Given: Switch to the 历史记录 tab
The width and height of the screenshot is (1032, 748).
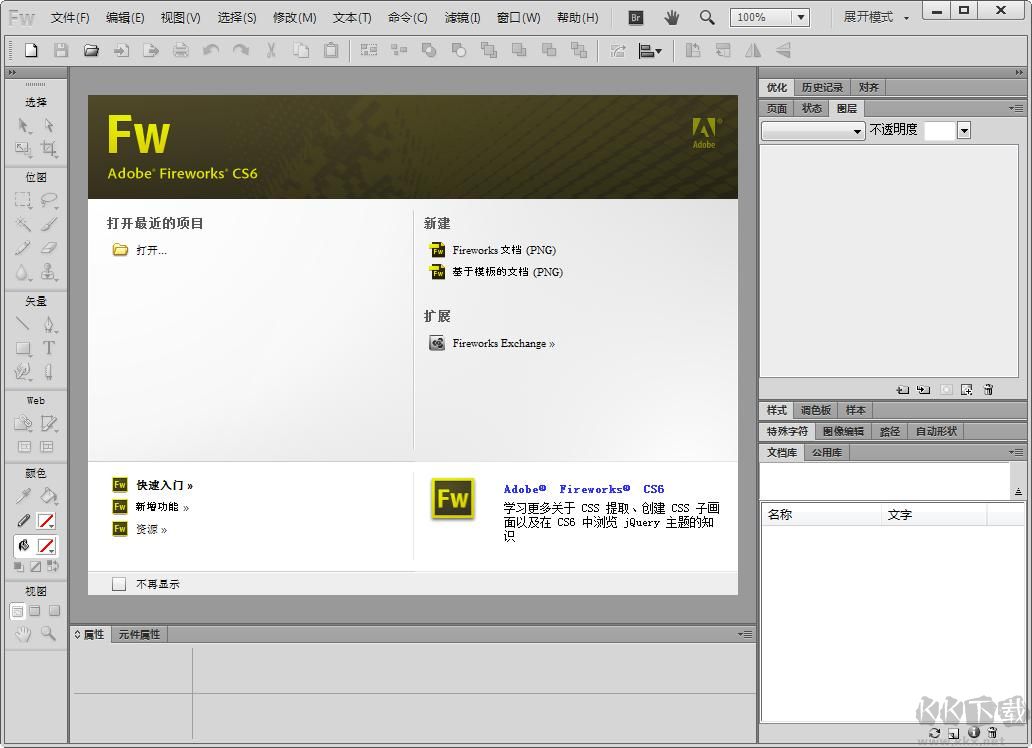Looking at the screenshot, I should click(822, 87).
